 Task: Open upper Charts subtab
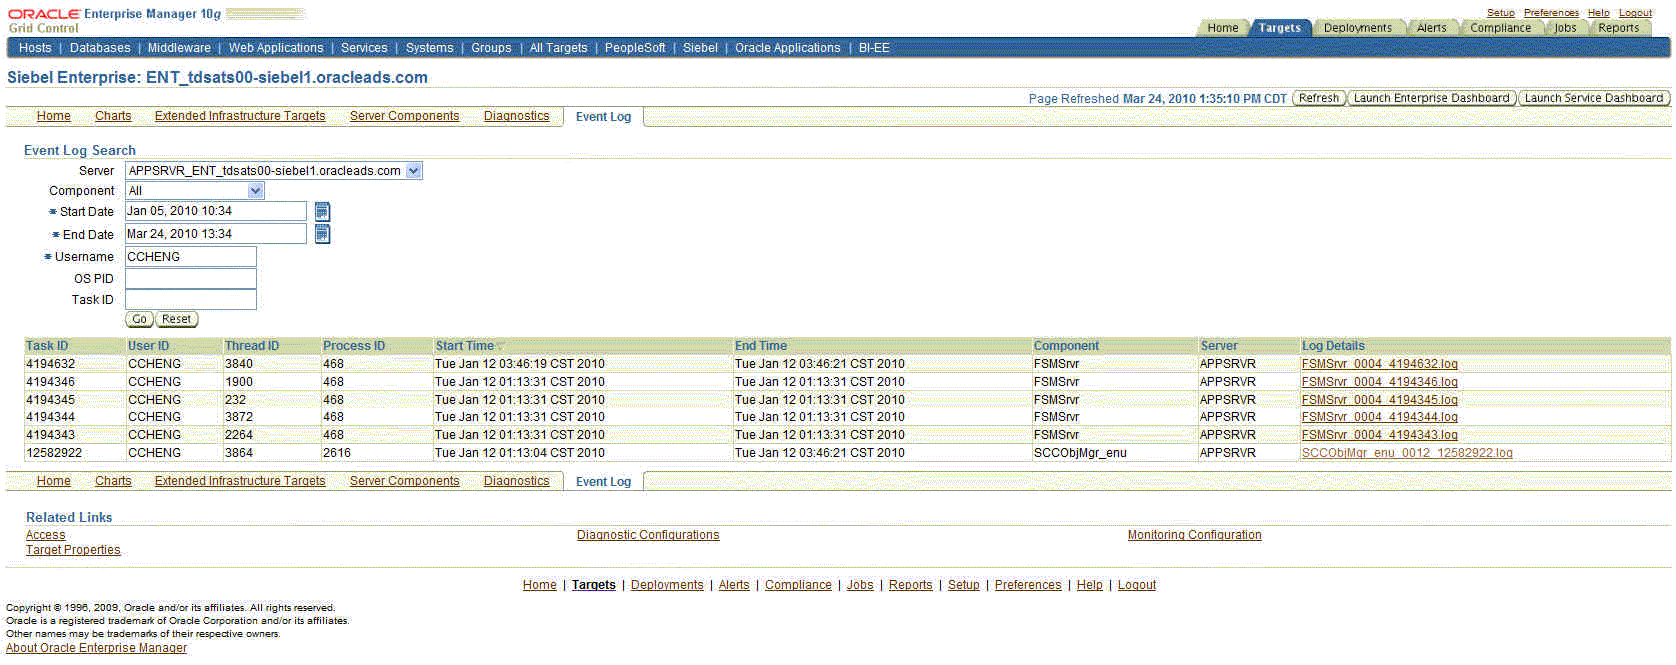pos(113,116)
